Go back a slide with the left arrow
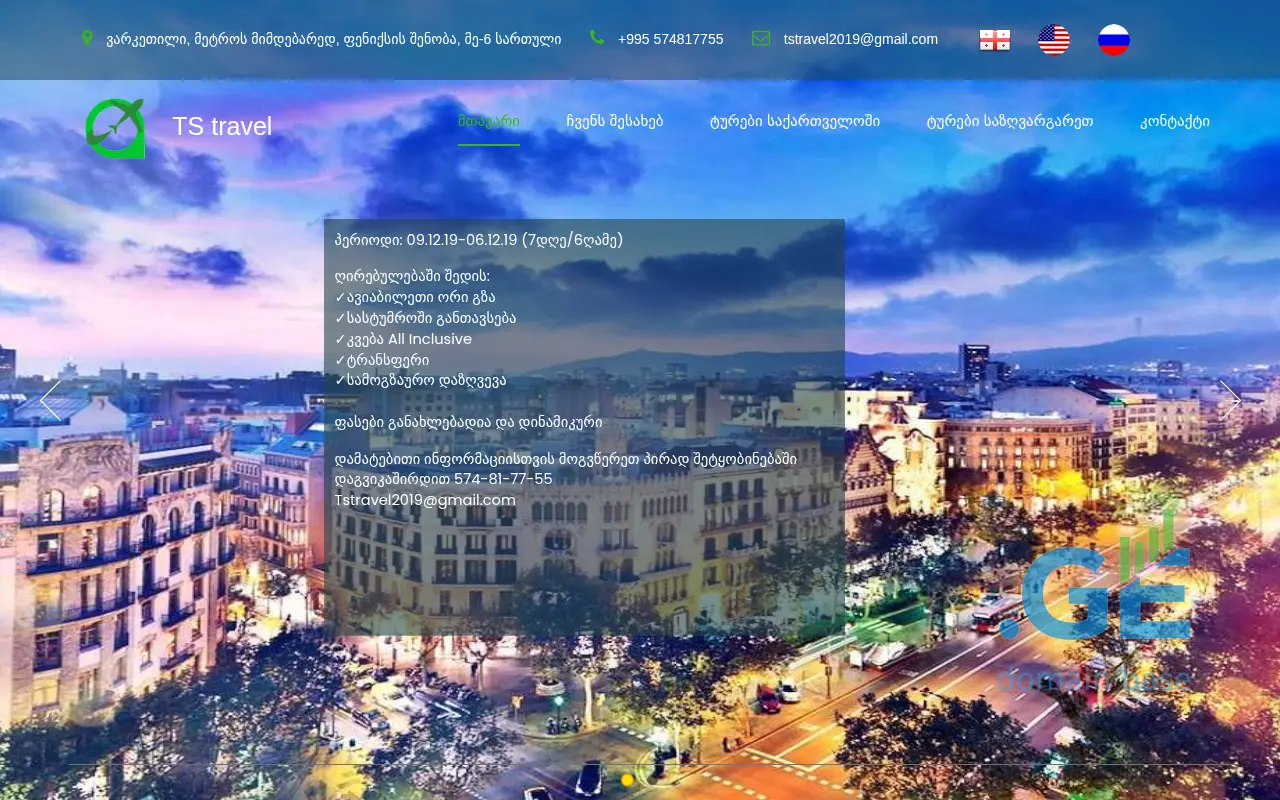The width and height of the screenshot is (1280, 800). tap(50, 400)
